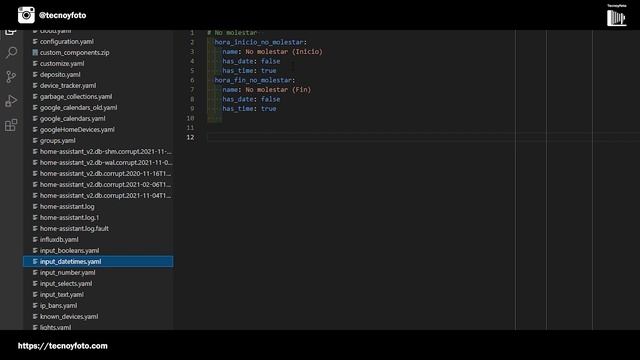The width and height of the screenshot is (640, 360).
Task: Place cursor on hora_fin_no_molestar key
Action: 253,80
